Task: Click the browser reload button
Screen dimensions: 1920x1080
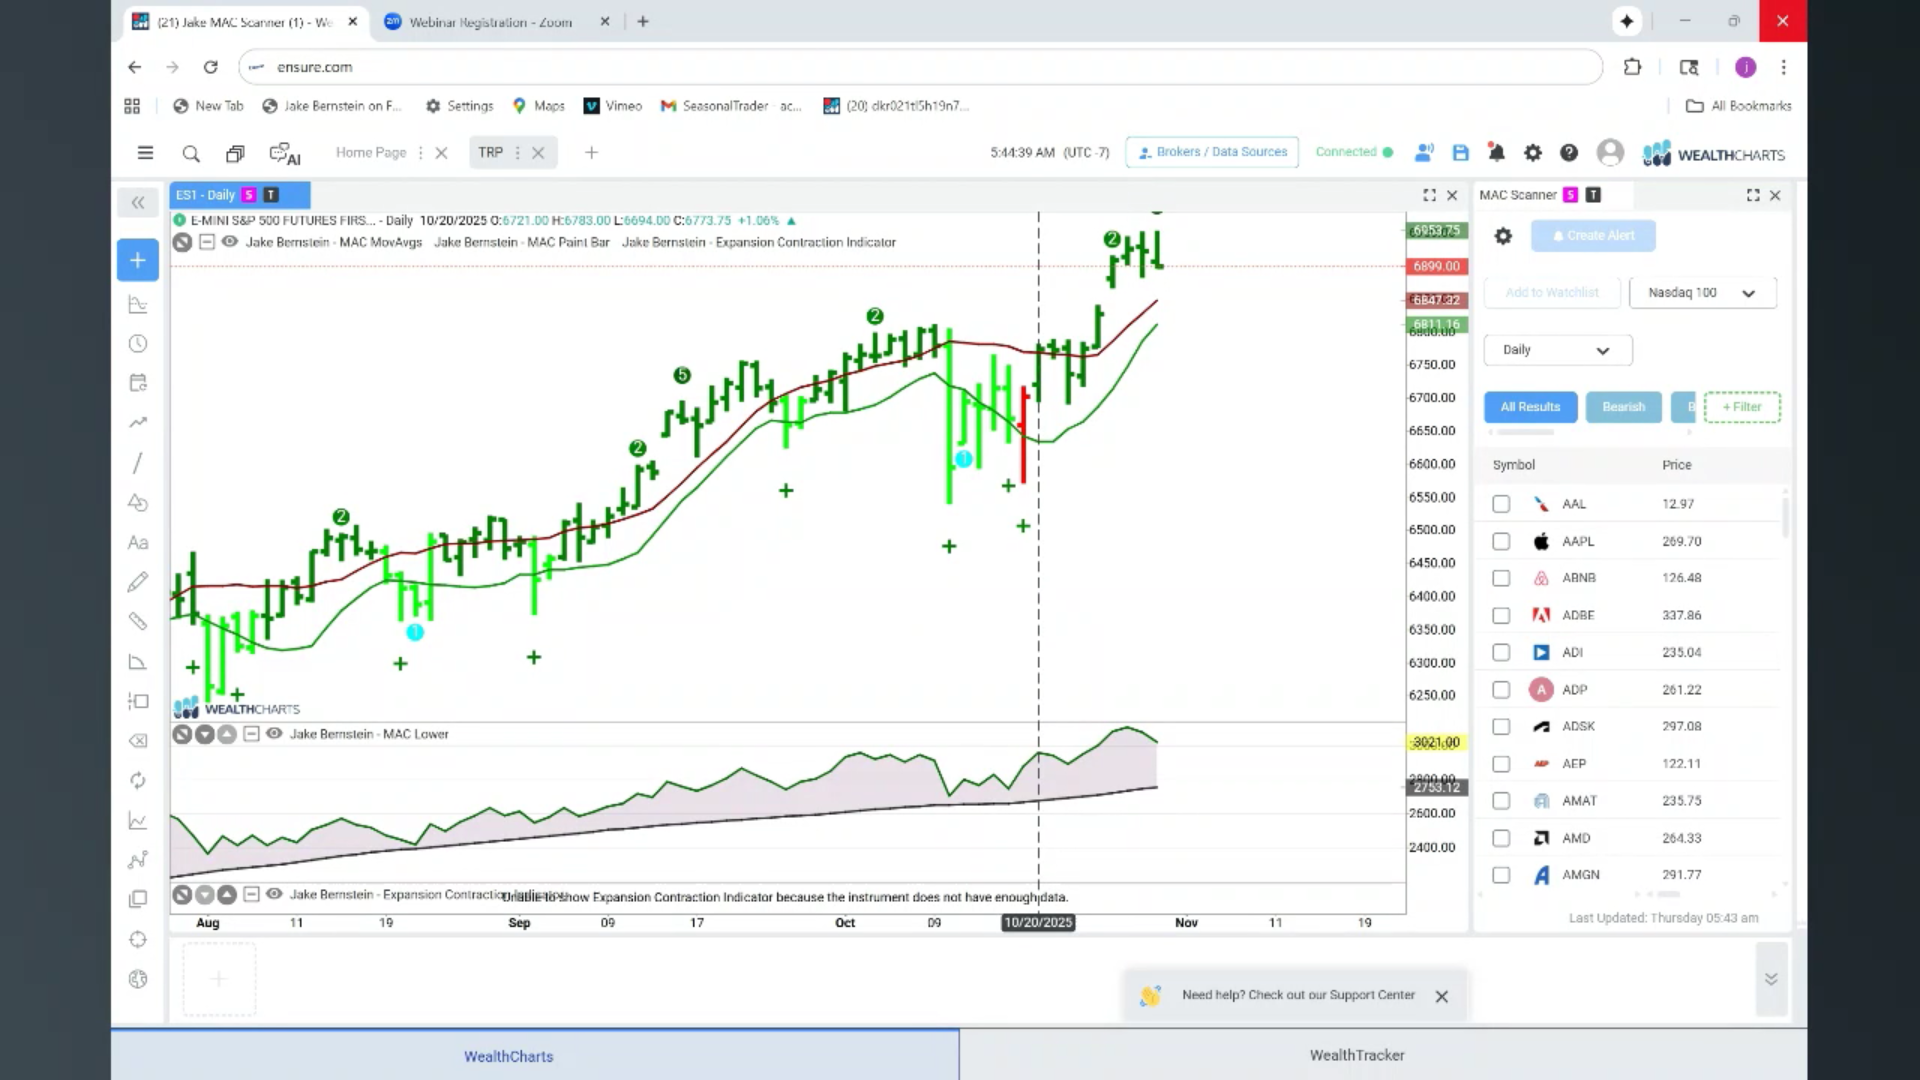Action: pyautogui.click(x=210, y=67)
